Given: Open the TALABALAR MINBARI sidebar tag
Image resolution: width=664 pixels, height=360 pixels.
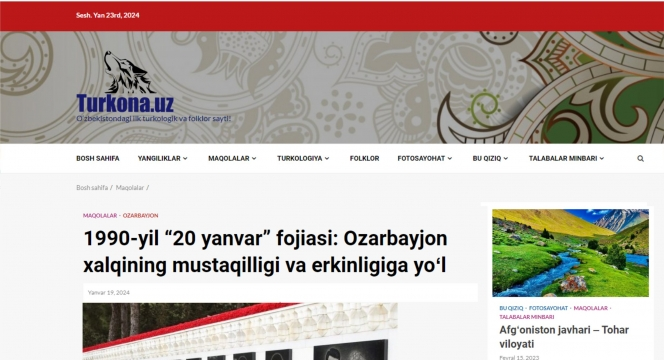Looking at the screenshot, I should (x=526, y=317).
